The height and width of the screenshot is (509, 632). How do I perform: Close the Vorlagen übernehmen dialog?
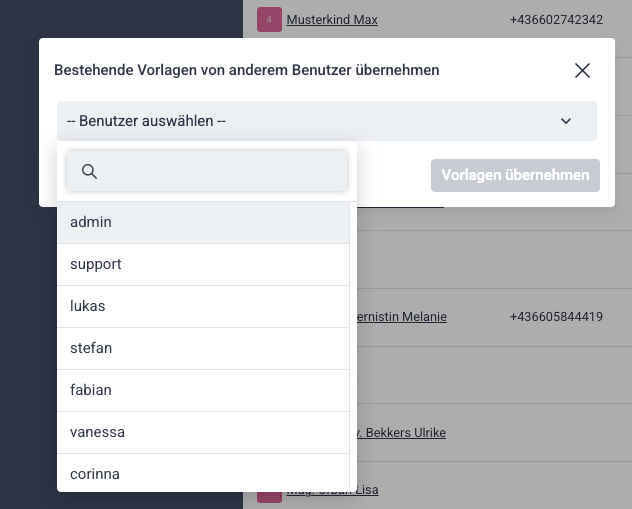[x=582, y=70]
